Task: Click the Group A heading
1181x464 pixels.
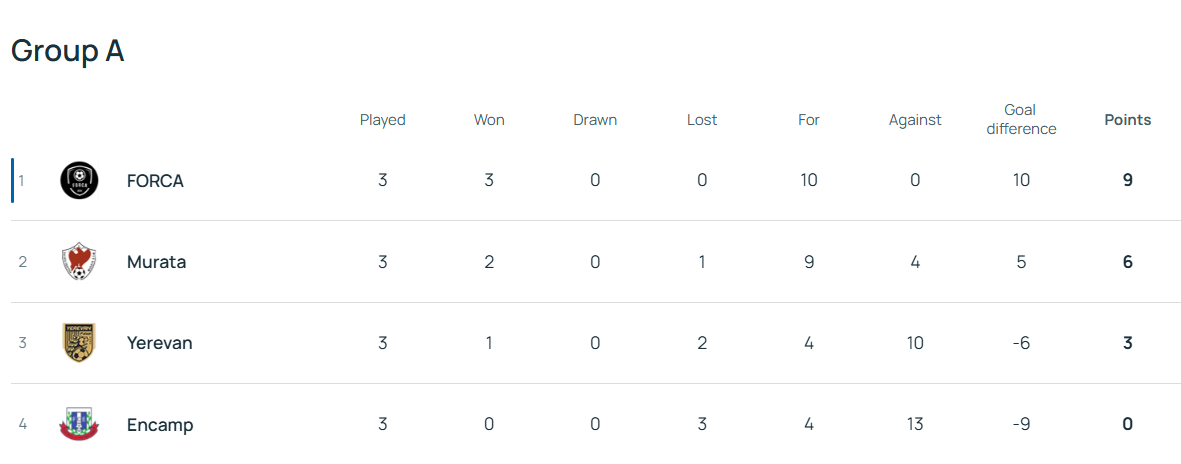Action: click(67, 51)
